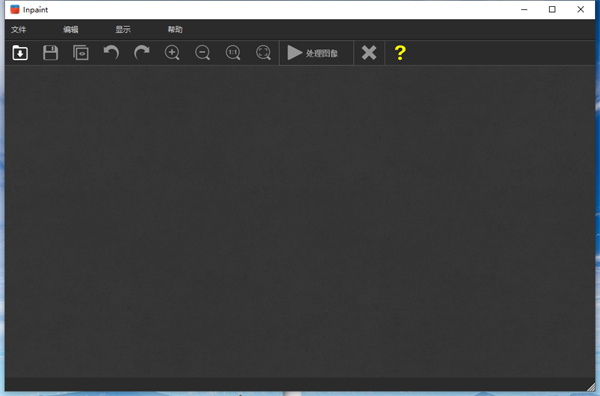Undo the last action
600x396 pixels.
[x=111, y=53]
